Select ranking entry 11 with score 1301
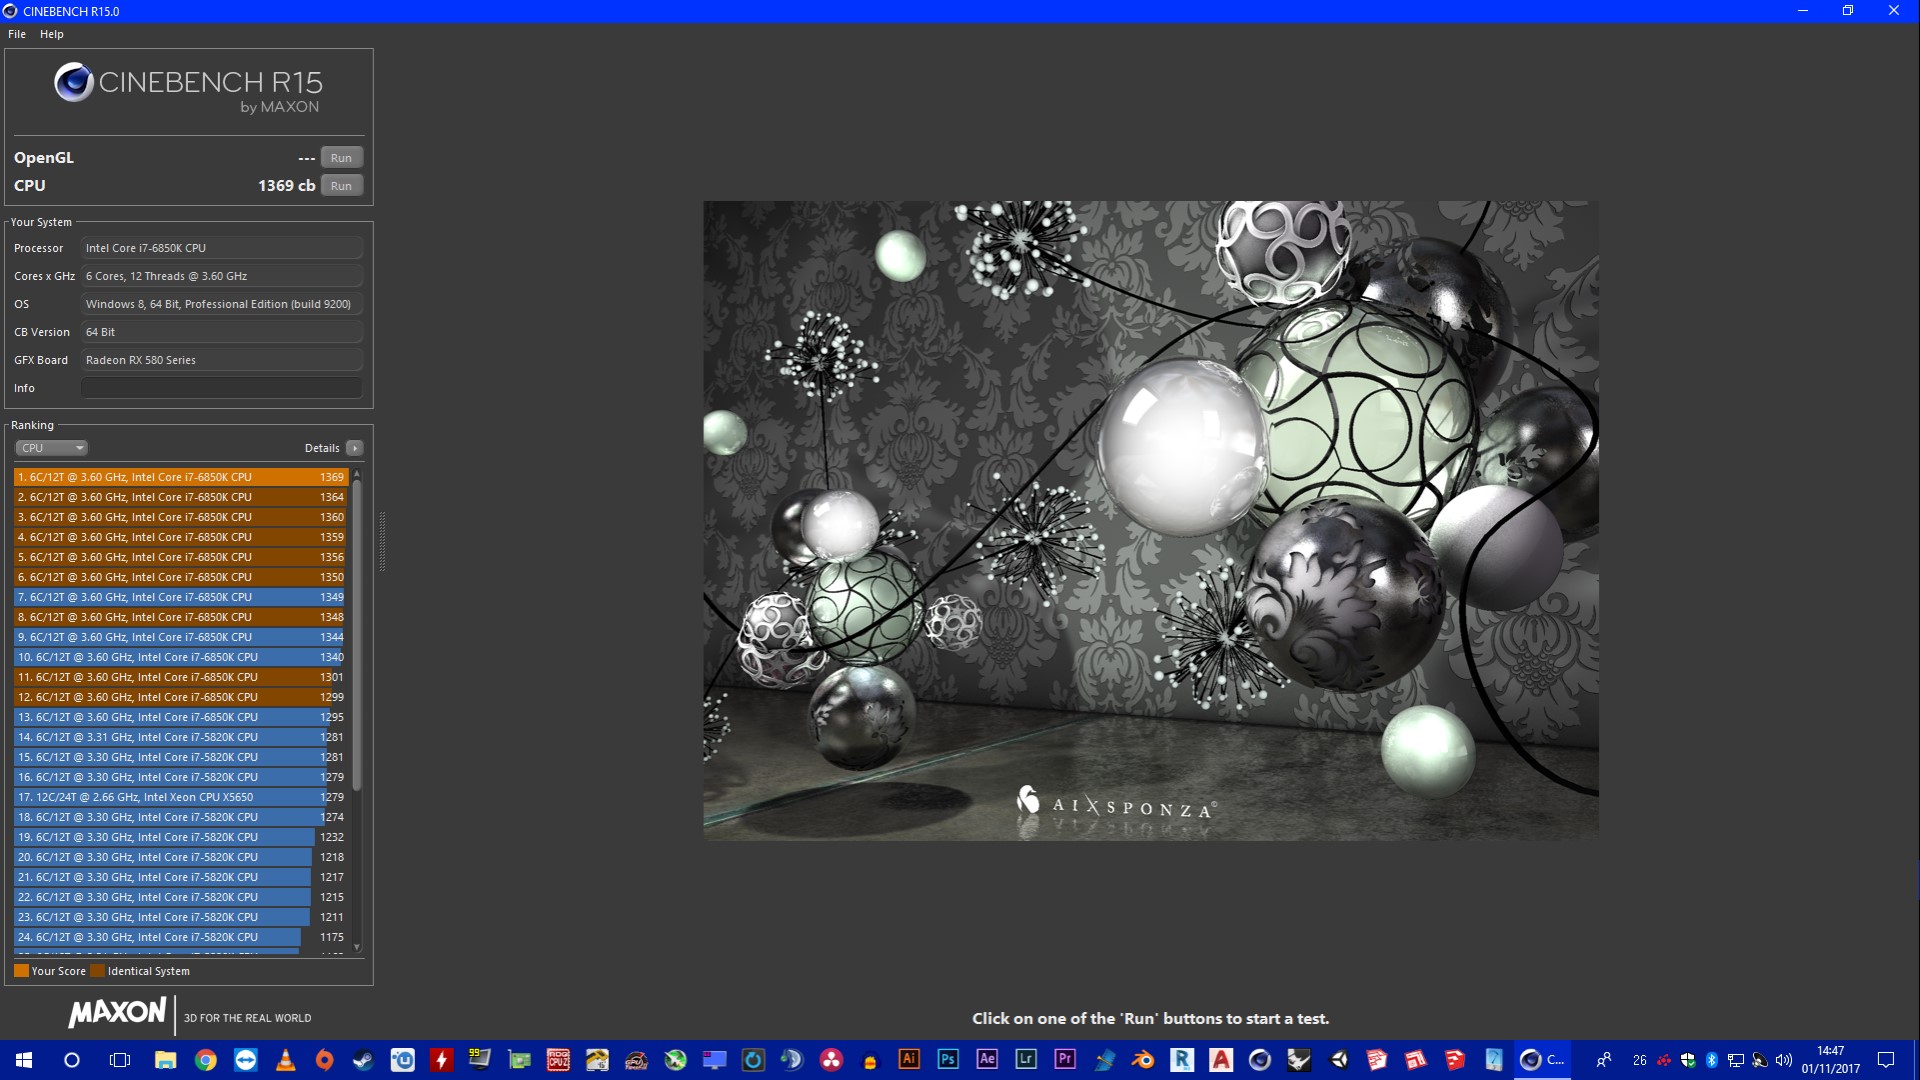Viewport: 1920px width, 1080px height. tap(181, 677)
